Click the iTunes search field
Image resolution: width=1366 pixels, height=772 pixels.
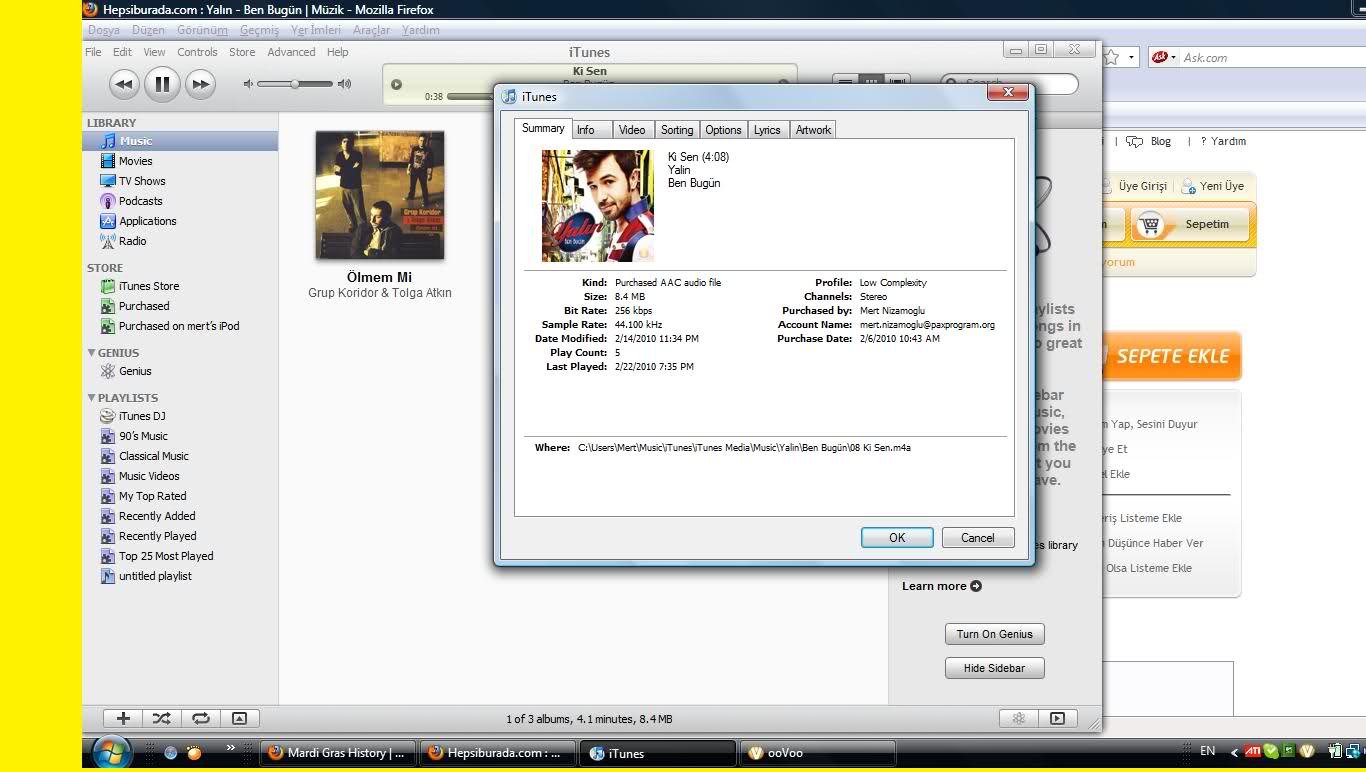[1010, 84]
